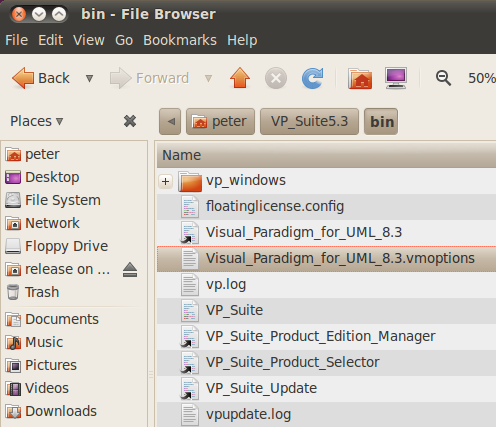Open the Computer toolbar icon

[x=396, y=78]
